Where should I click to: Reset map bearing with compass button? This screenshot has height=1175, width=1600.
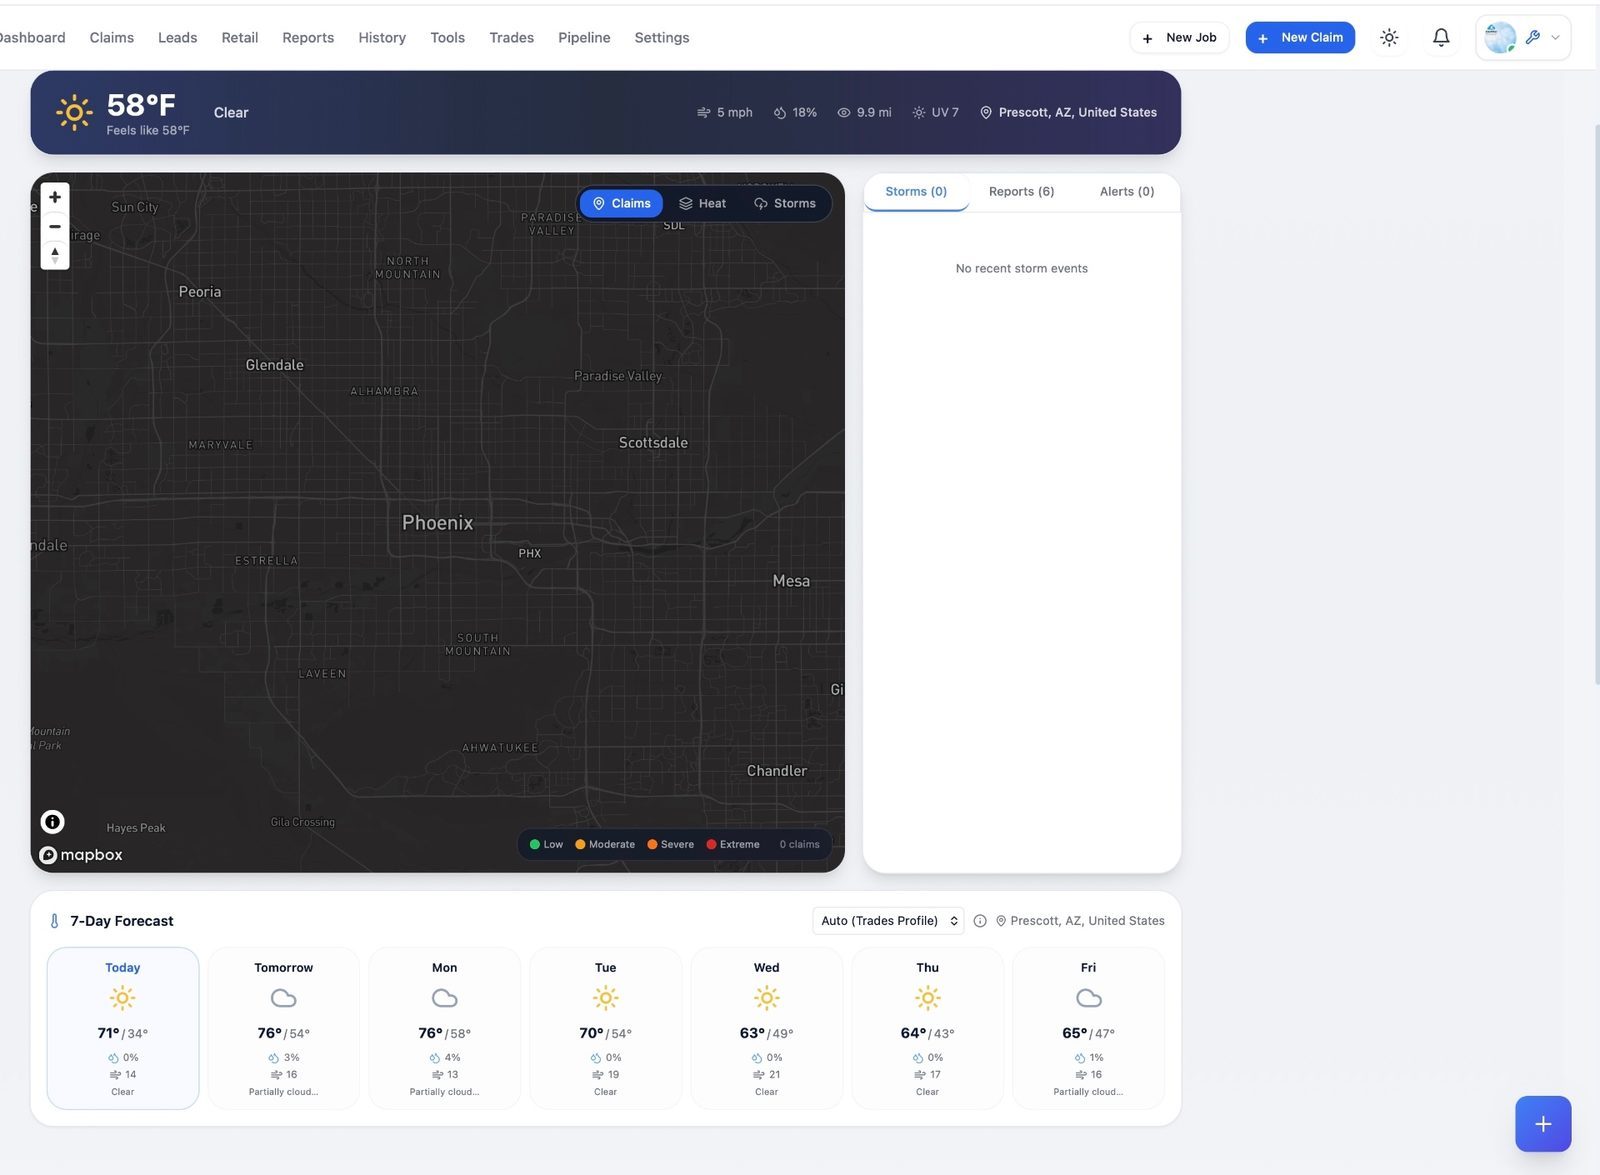click(x=55, y=255)
